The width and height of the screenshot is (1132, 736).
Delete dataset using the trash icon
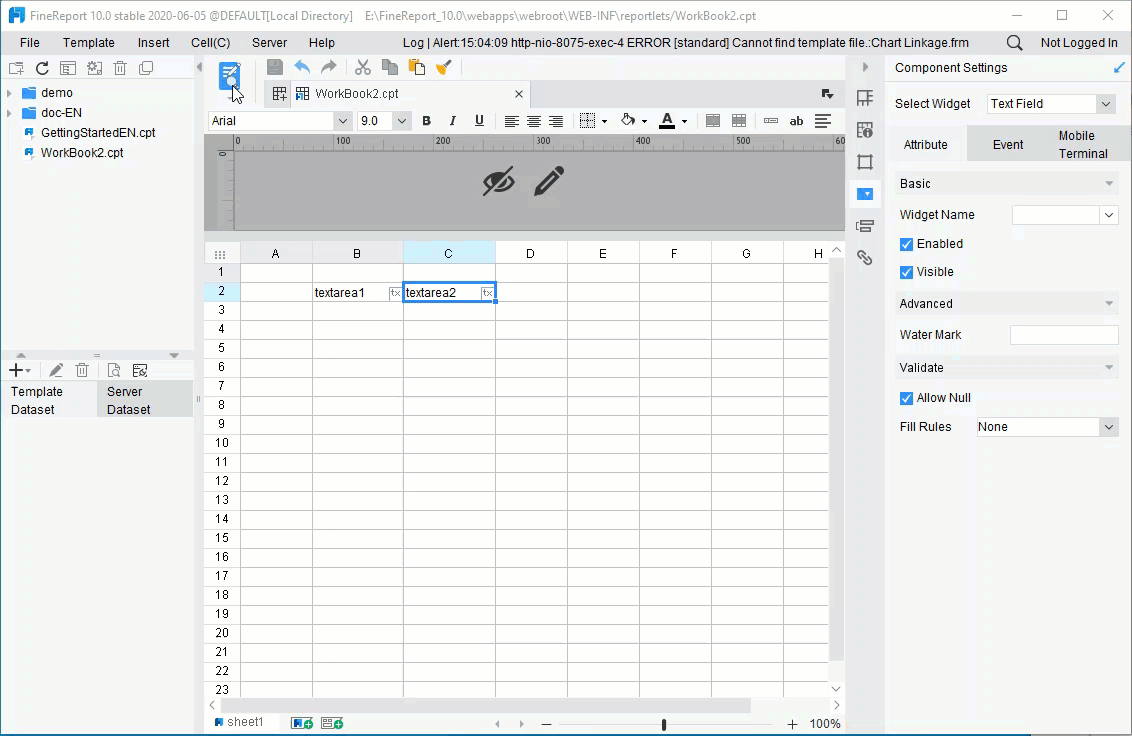(82, 369)
